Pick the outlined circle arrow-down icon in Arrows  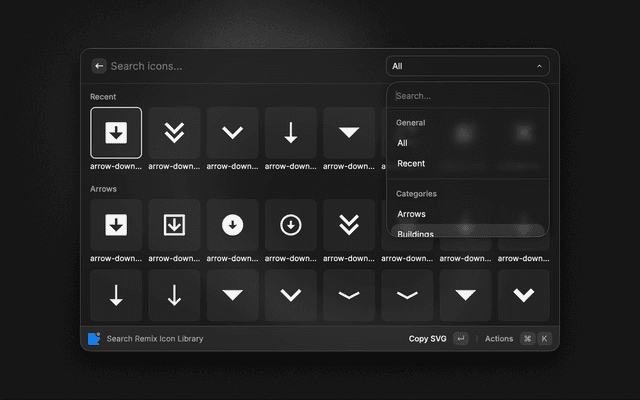(291, 225)
